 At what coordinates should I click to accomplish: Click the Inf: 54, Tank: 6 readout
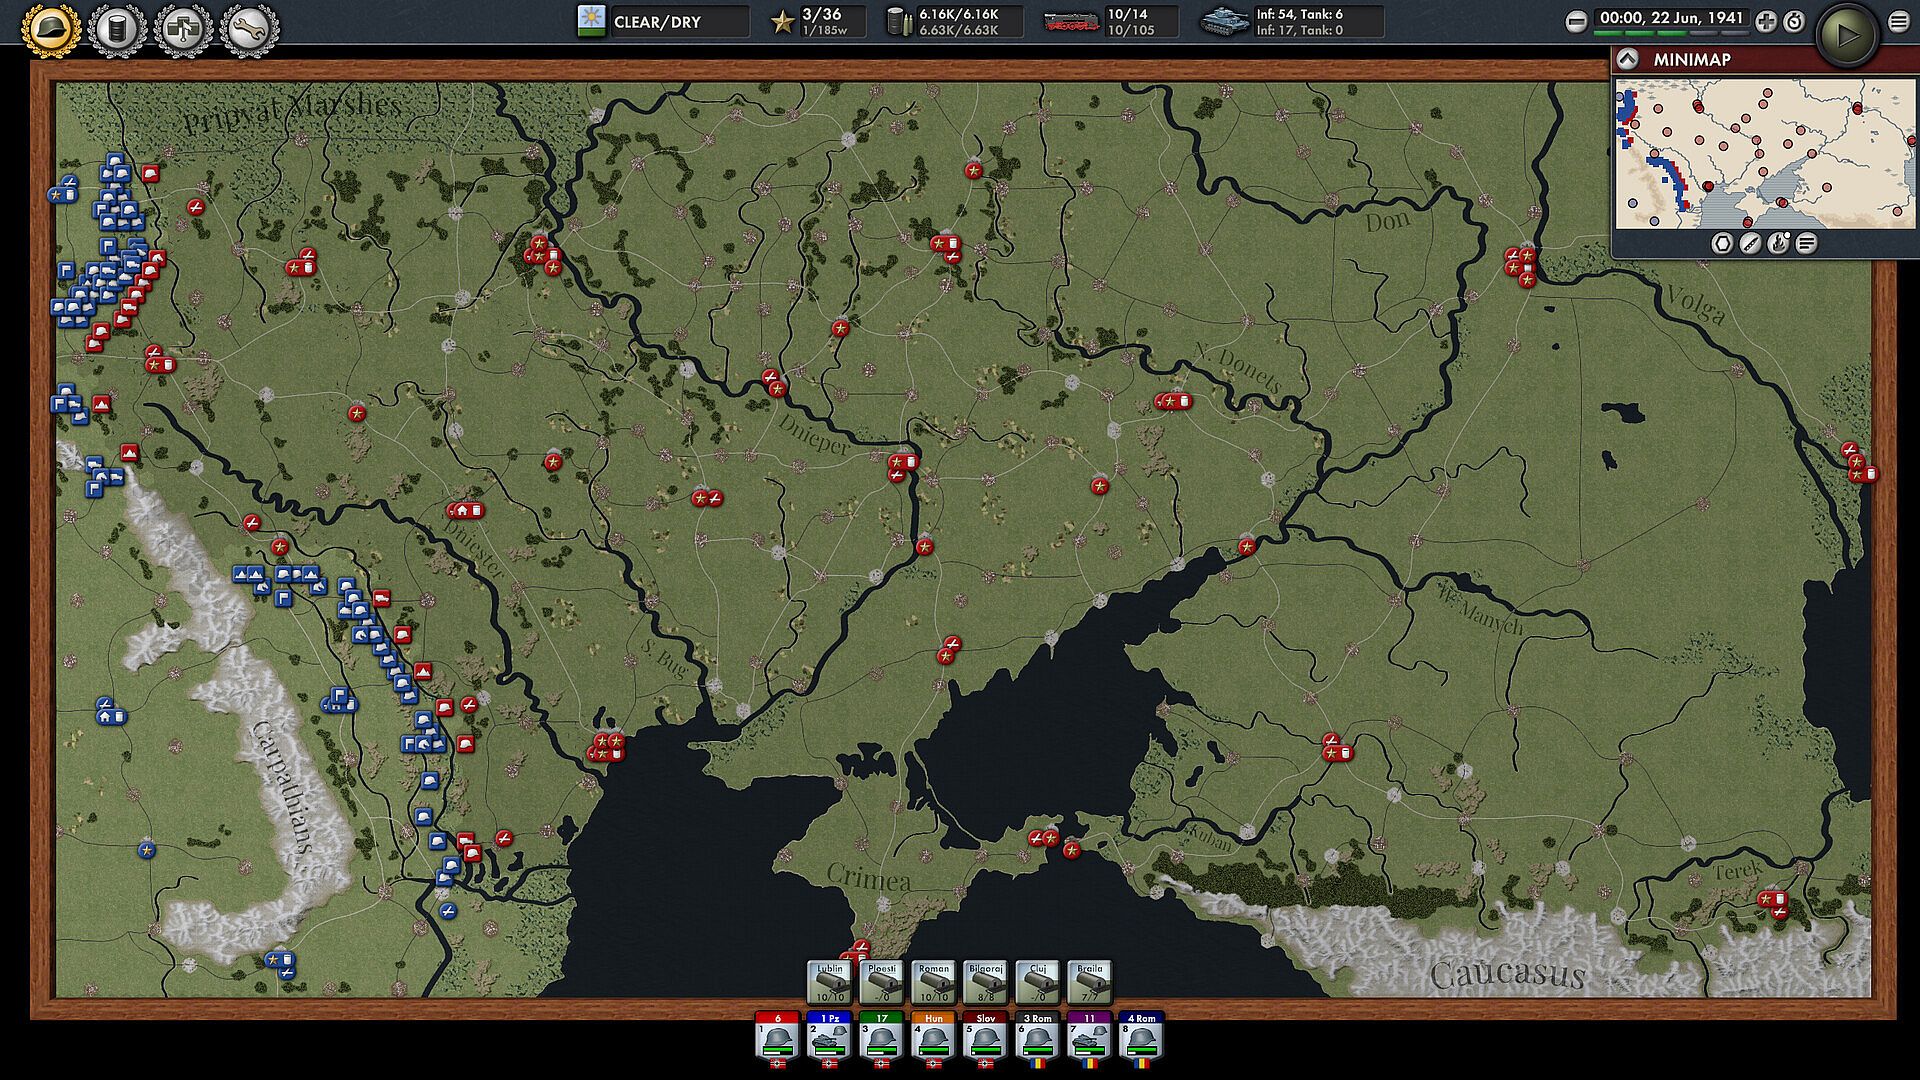coord(1300,14)
